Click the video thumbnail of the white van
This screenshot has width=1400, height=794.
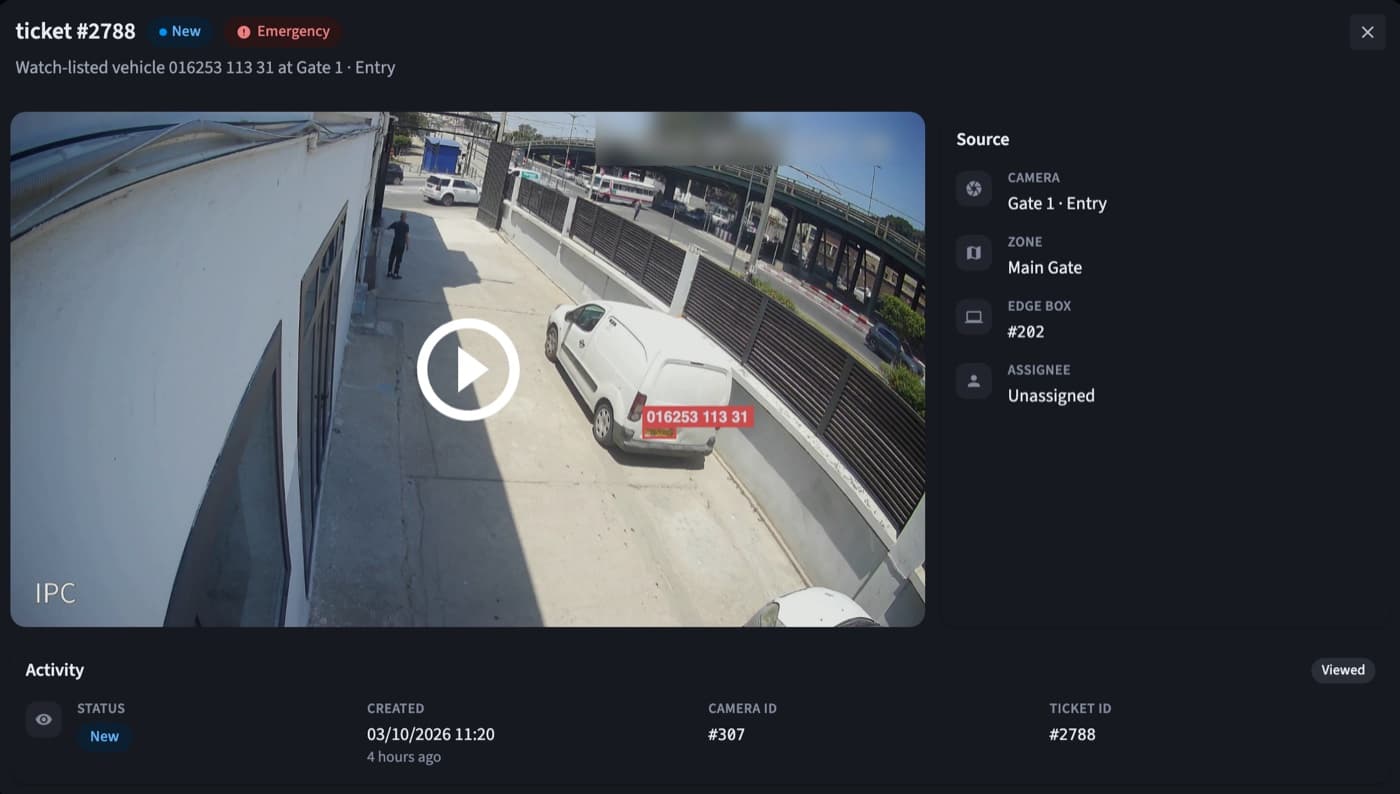(x=467, y=369)
